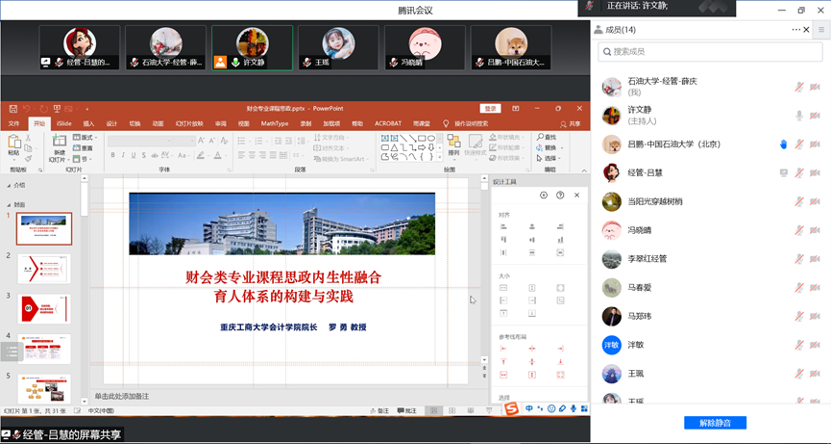Select slide 3 thumbnail in slide panel
This screenshot has width=832, height=444.
coord(44,308)
